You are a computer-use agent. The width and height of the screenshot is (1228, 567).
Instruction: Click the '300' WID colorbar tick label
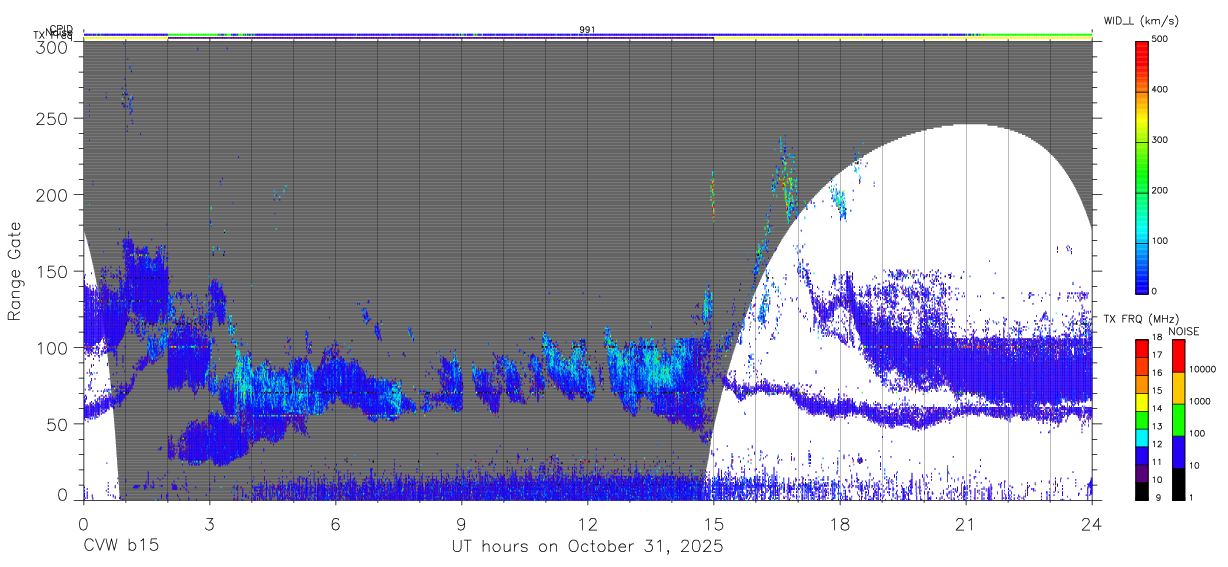(1160, 140)
